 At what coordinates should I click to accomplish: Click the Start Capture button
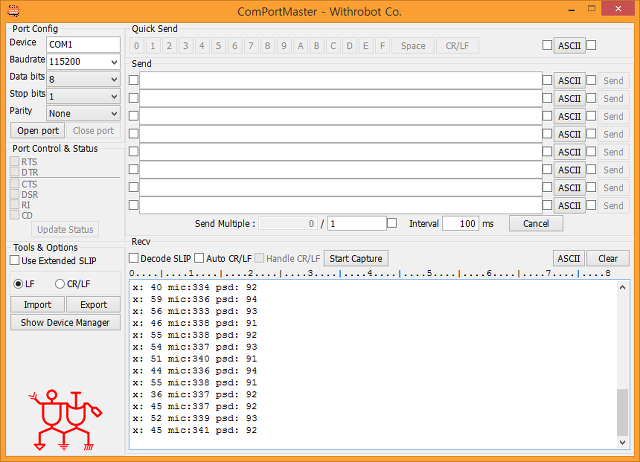click(x=356, y=258)
